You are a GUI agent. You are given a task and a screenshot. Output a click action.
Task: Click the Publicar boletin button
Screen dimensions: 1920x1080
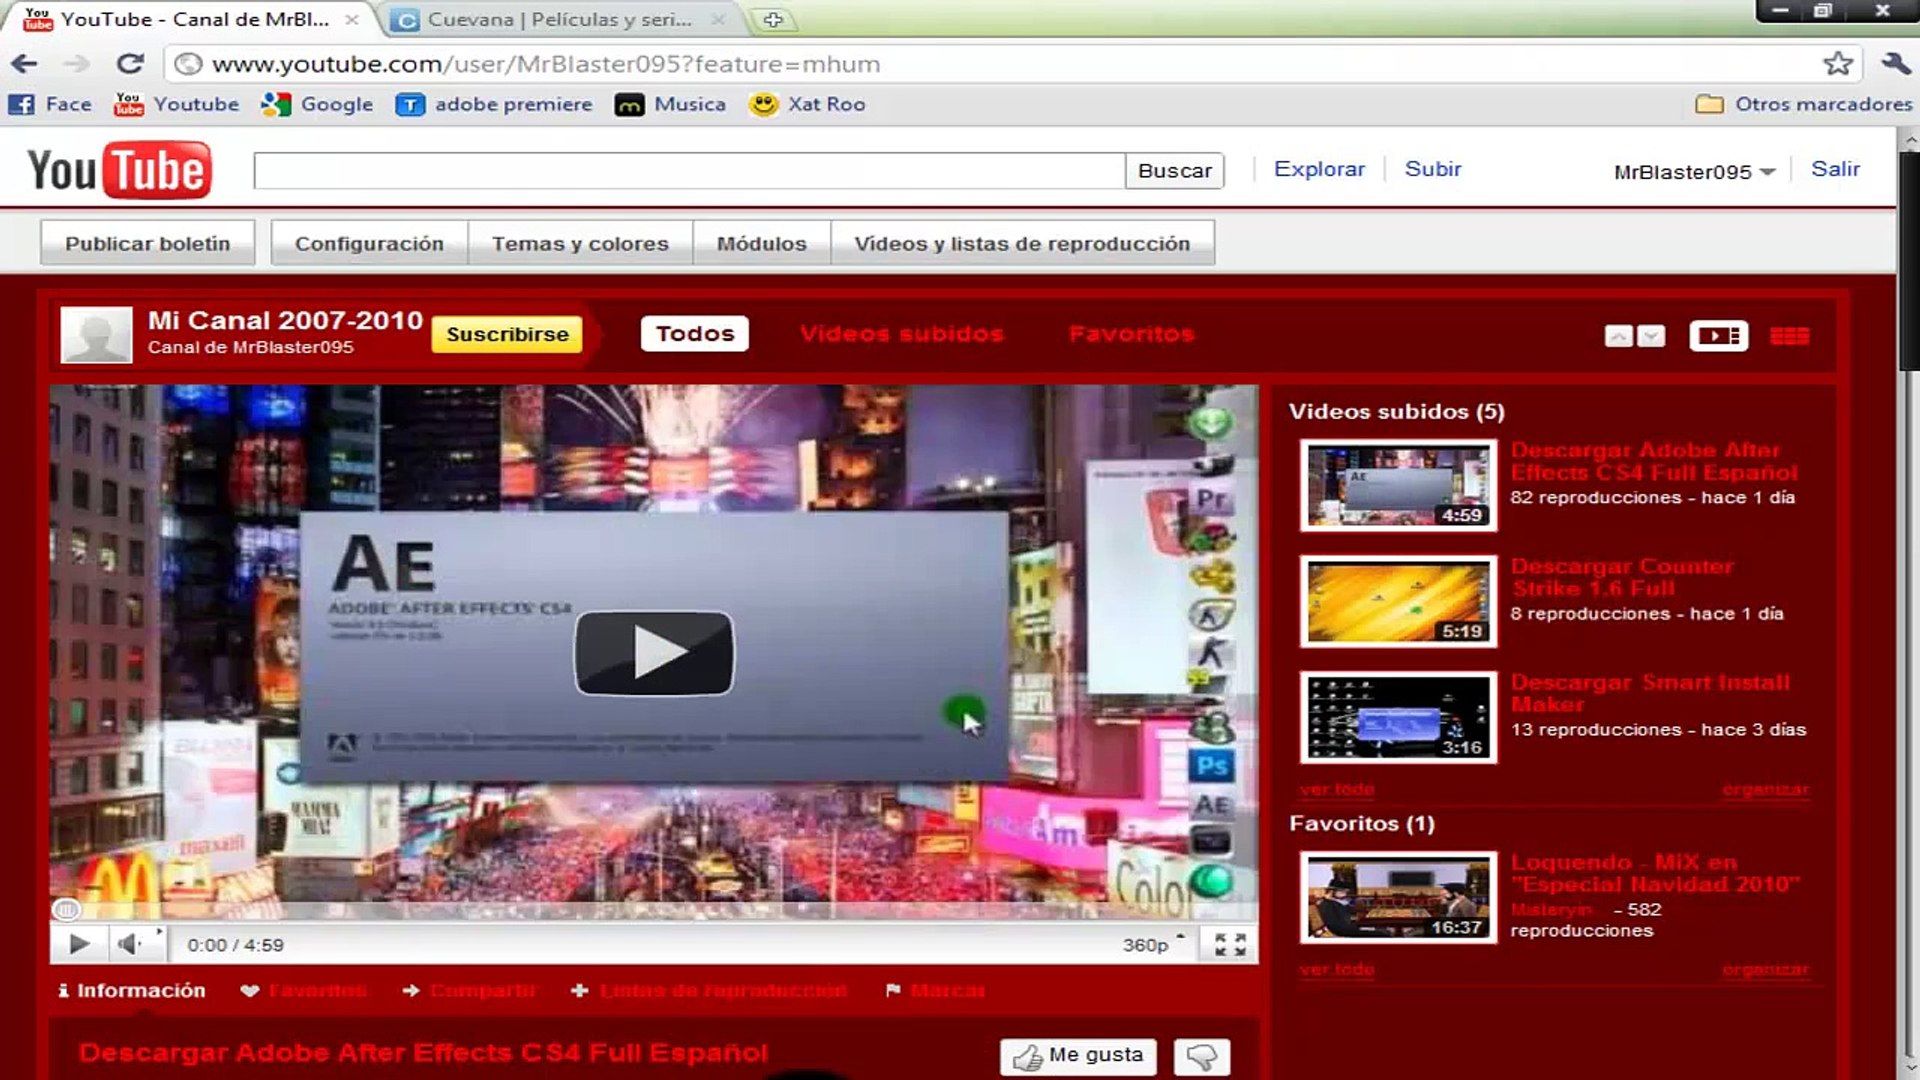coord(148,243)
